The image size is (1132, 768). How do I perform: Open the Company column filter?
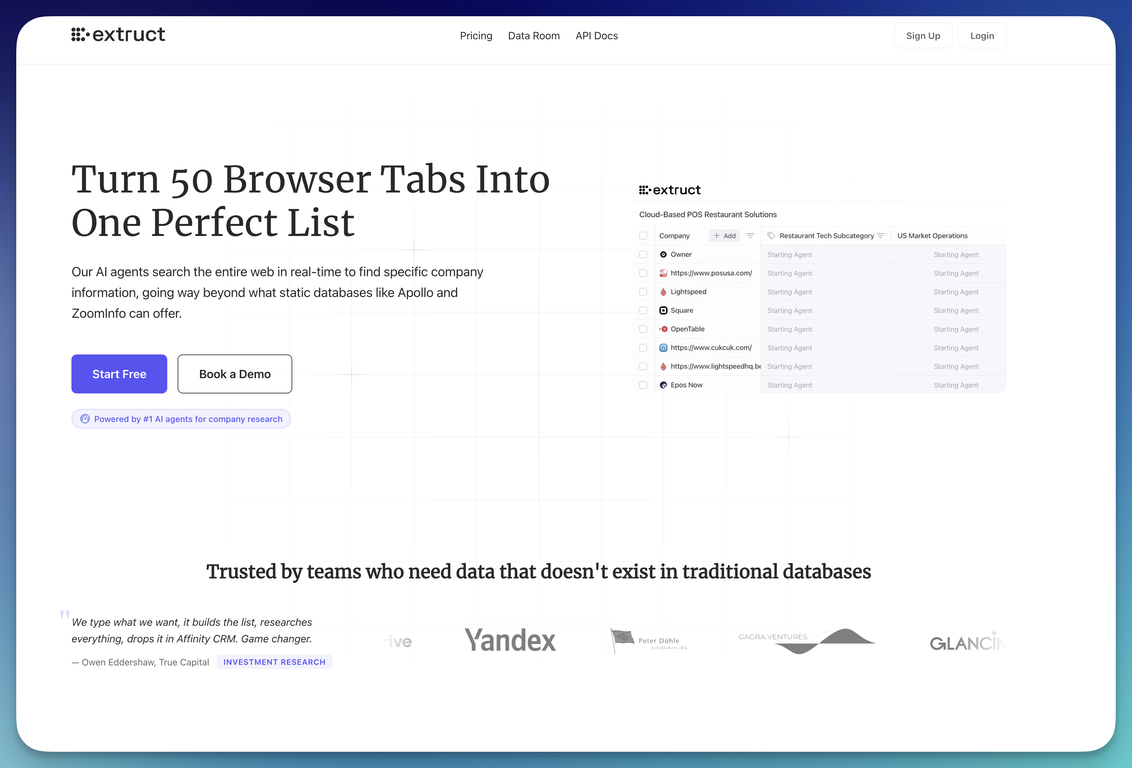750,236
